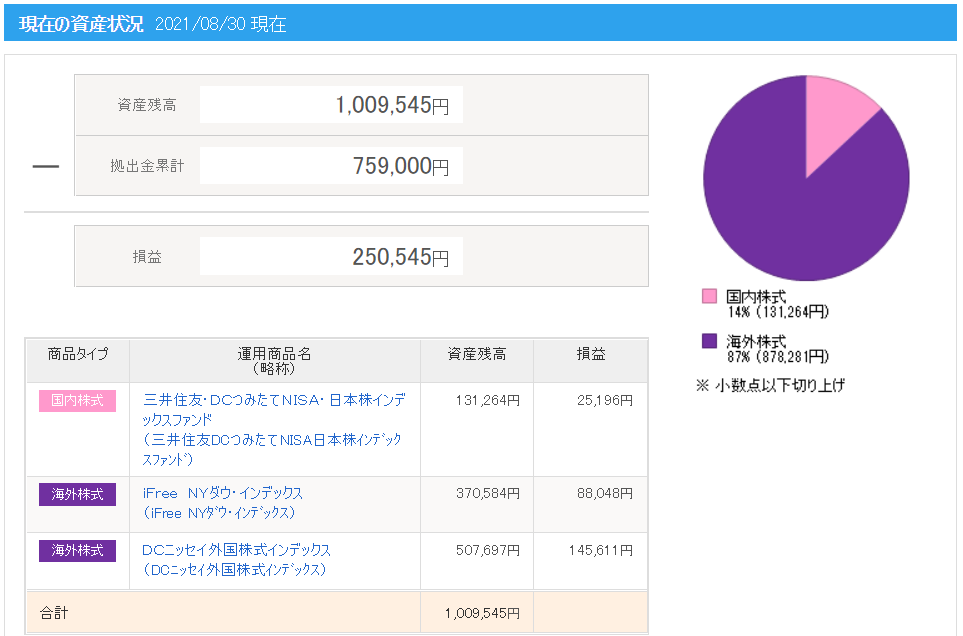
Task: Click the 資産残高 amount field showing 1,009,545円
Action: [x=332, y=105]
